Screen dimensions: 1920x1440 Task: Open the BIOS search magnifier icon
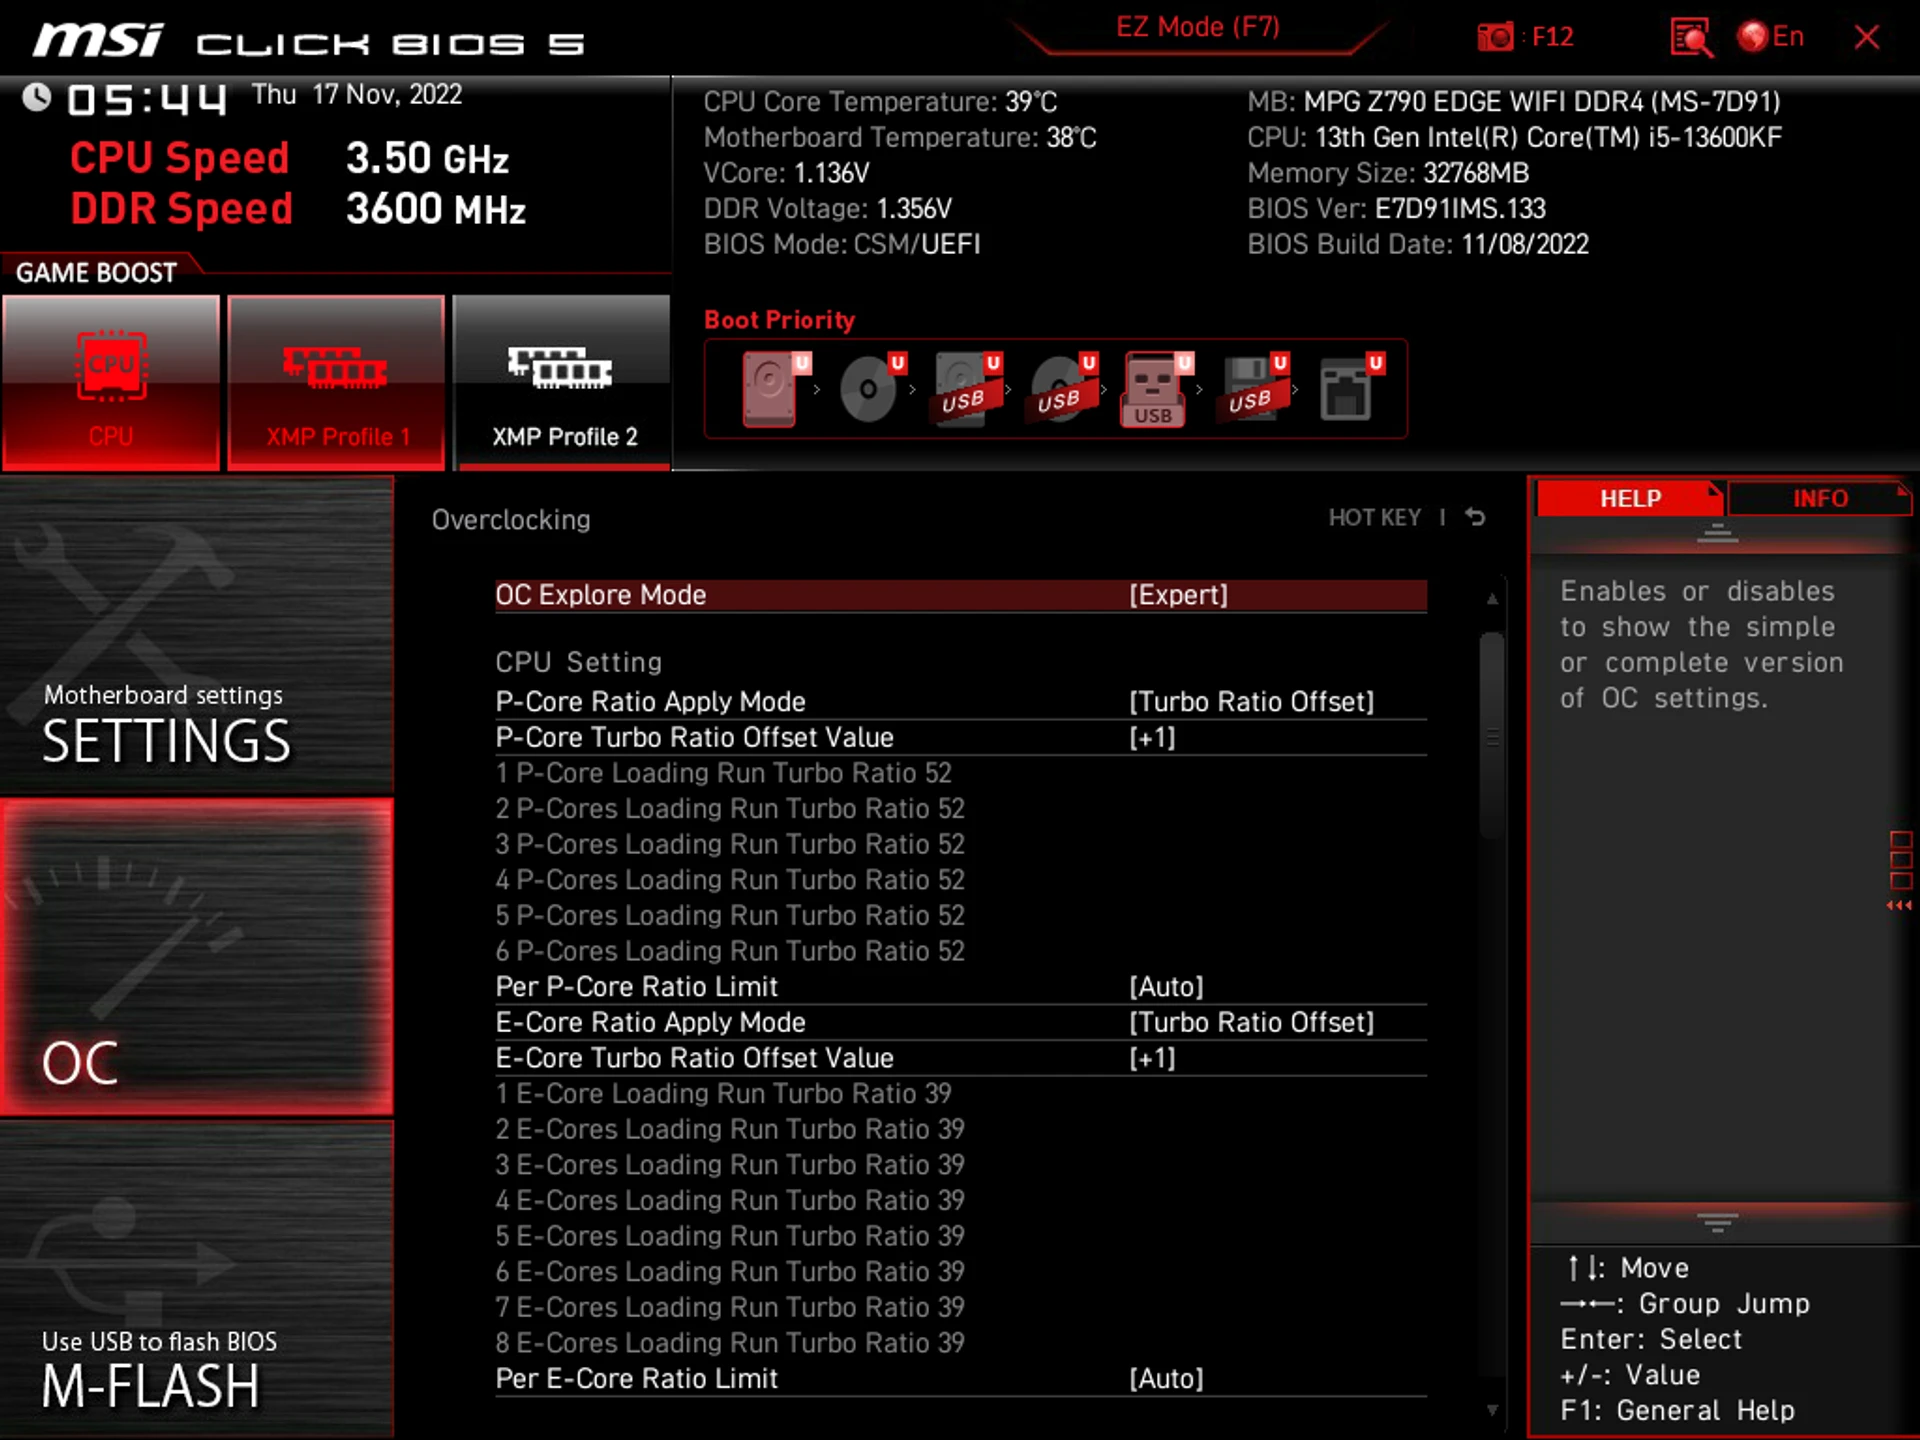tap(1691, 38)
